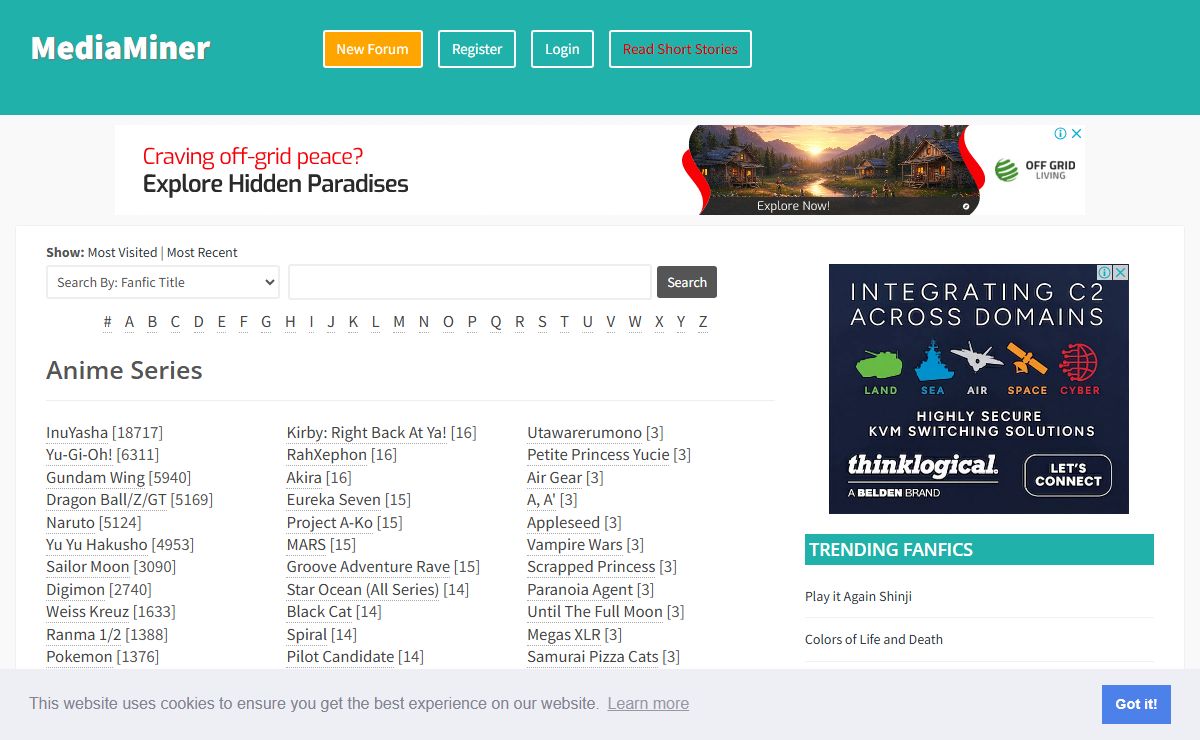Open the Naruto series link
The image size is (1200, 740).
pos(70,523)
